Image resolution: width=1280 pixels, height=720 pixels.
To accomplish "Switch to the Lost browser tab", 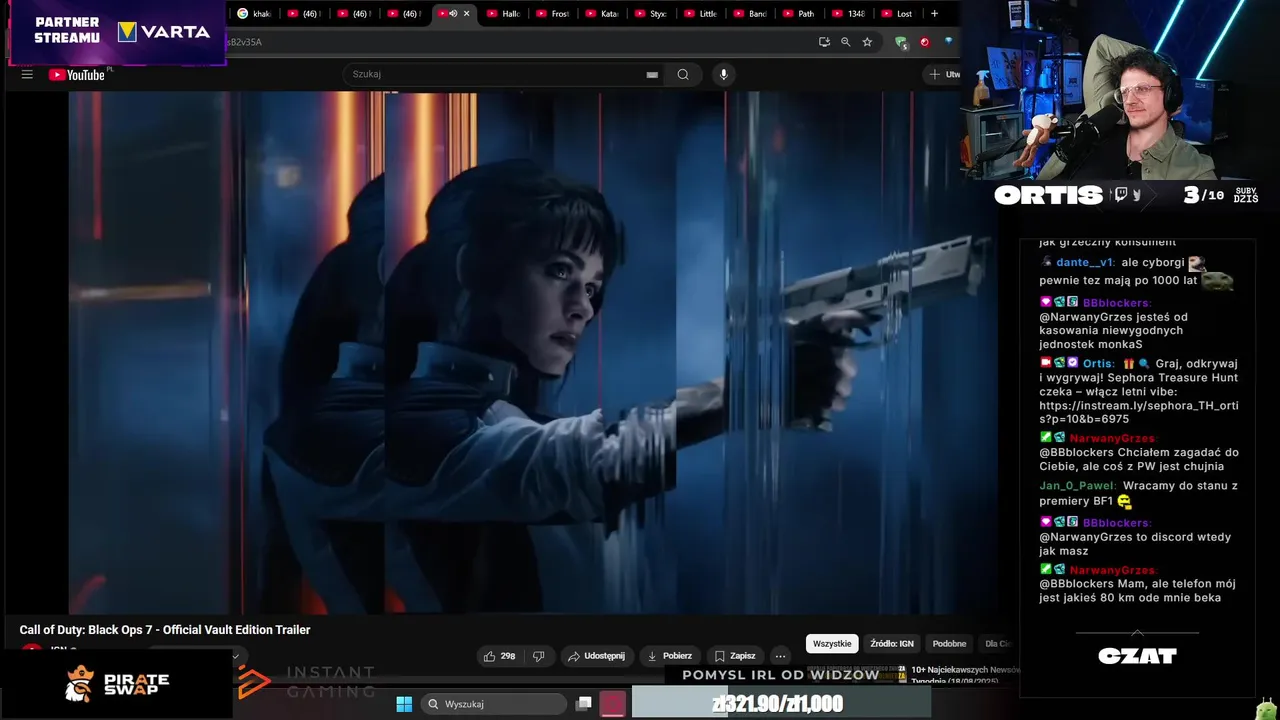I will pyautogui.click(x=897, y=14).
